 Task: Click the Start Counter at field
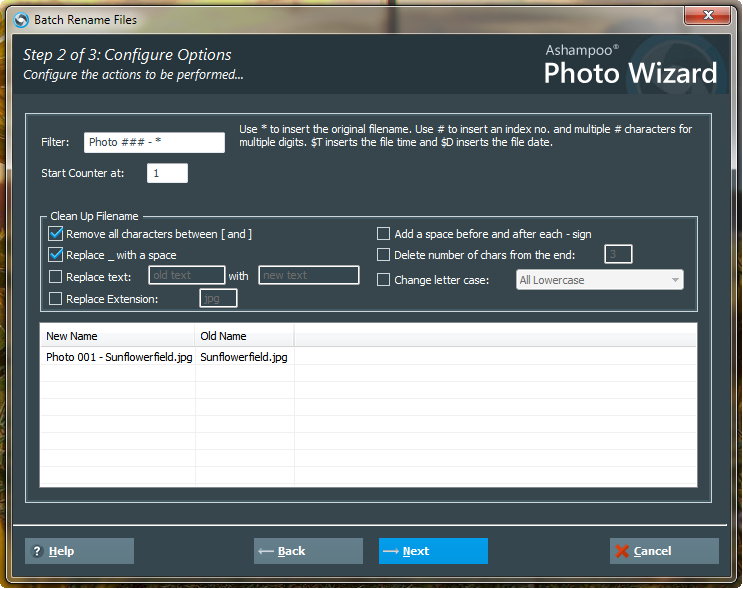tap(167, 174)
